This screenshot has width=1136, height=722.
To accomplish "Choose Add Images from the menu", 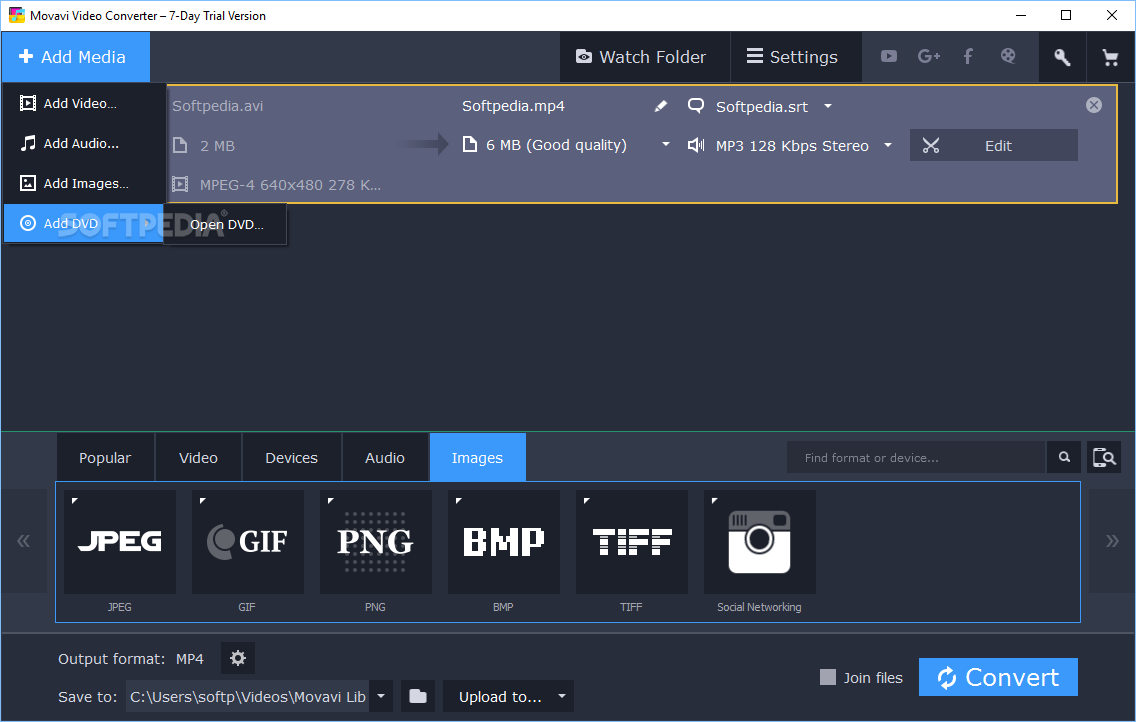I will click(83, 183).
